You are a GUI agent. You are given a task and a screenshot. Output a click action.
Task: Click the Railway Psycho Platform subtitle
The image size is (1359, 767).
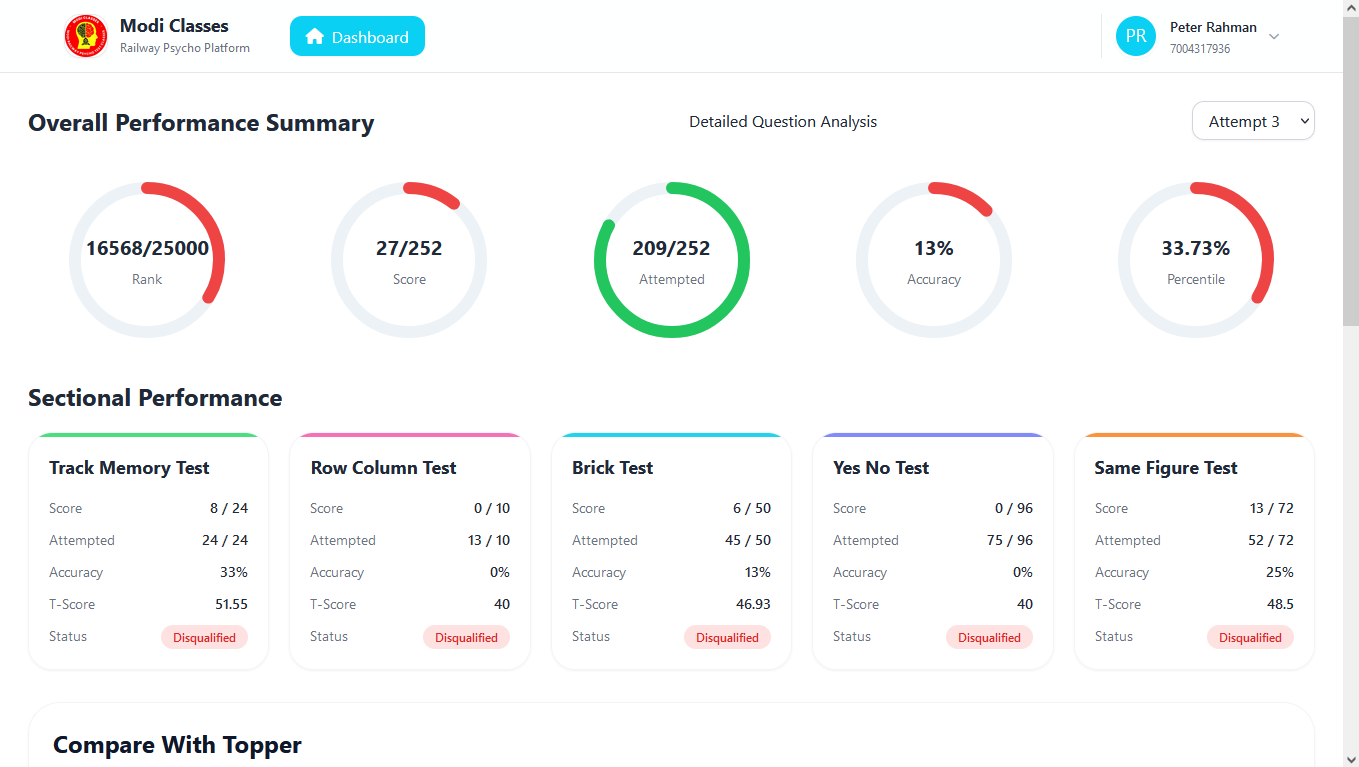click(x=185, y=48)
